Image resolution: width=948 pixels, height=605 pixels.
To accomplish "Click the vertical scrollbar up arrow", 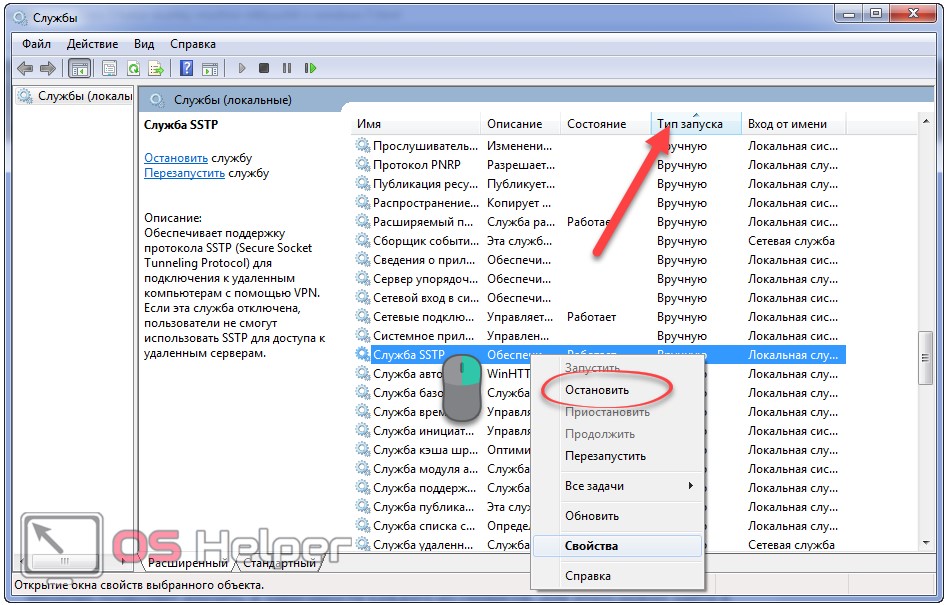I will (926, 121).
